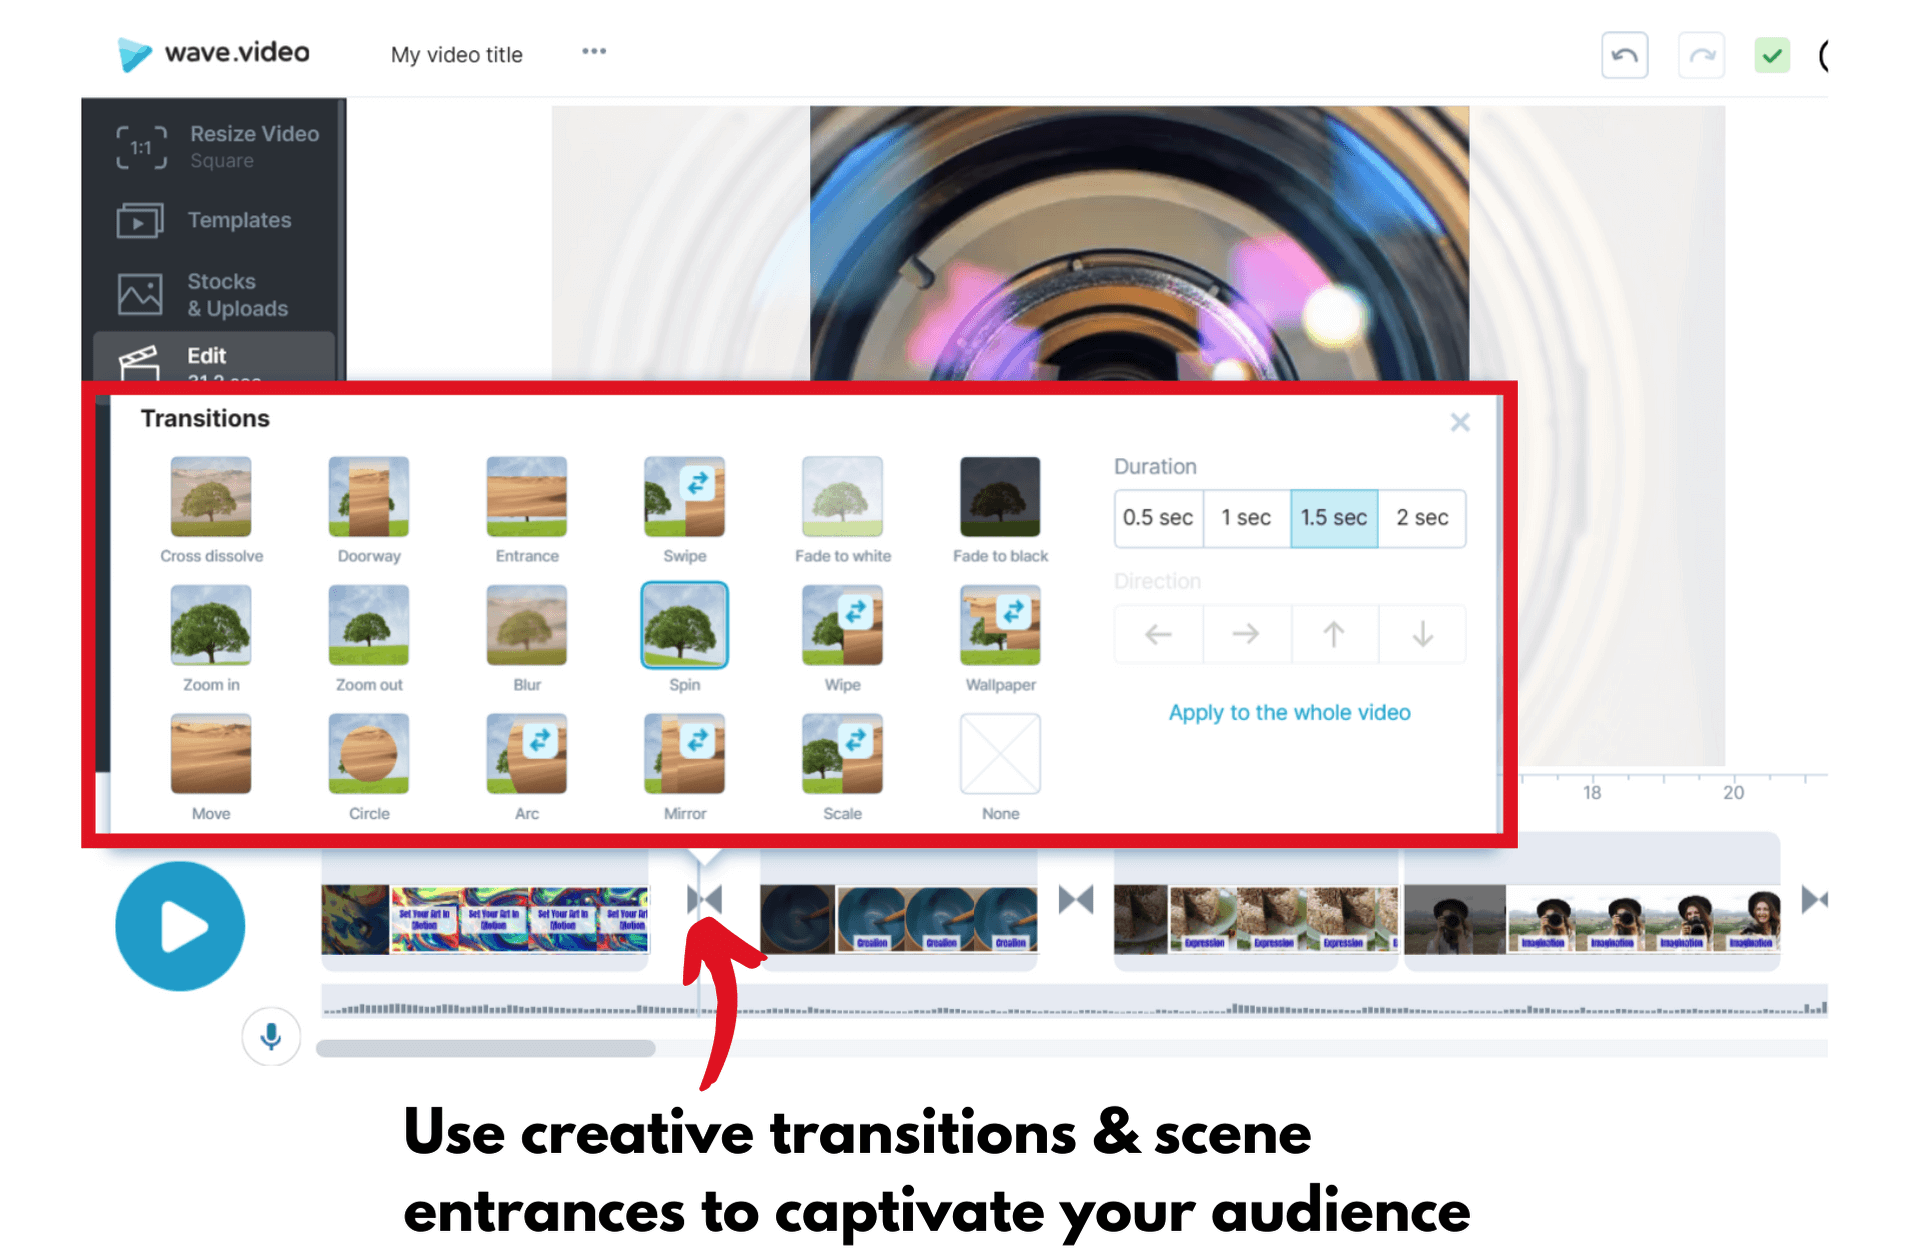Select the None transition option

pyautogui.click(x=999, y=754)
